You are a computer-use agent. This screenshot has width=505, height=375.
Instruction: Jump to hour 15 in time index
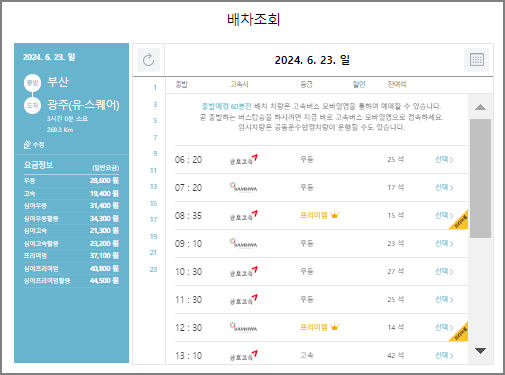click(x=153, y=203)
